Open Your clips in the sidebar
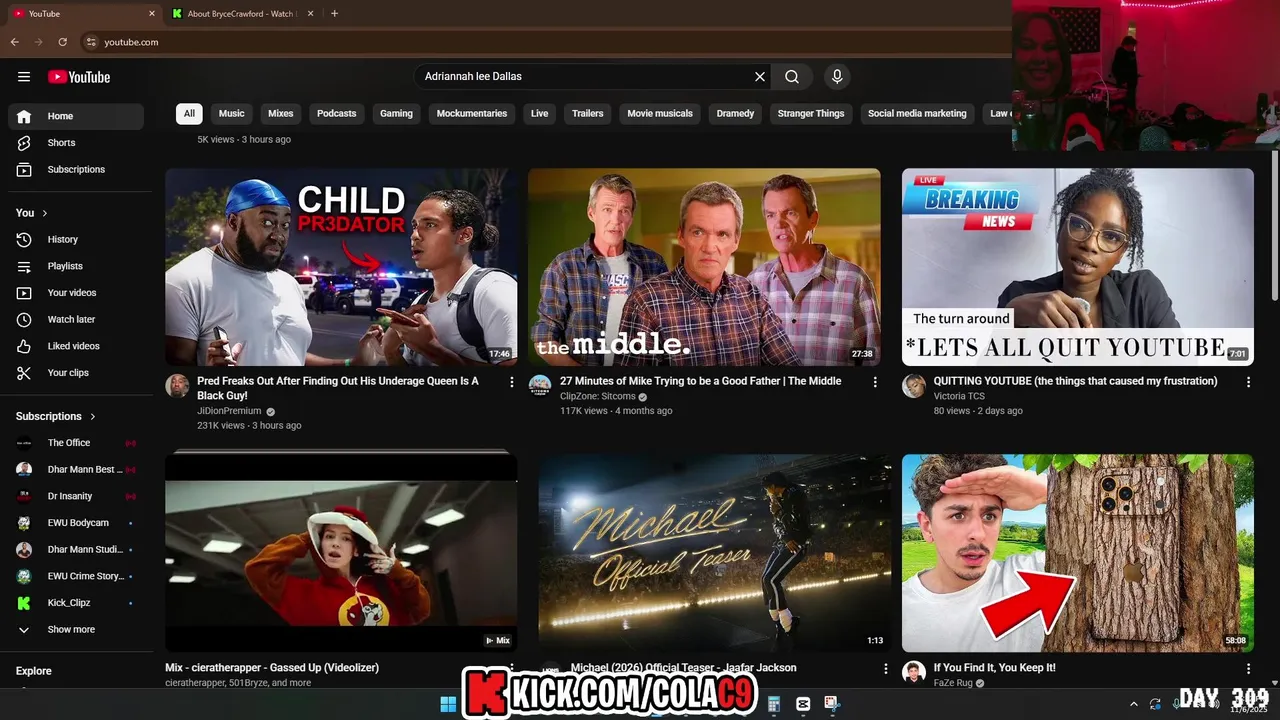The width and height of the screenshot is (1280, 720). 76,373
